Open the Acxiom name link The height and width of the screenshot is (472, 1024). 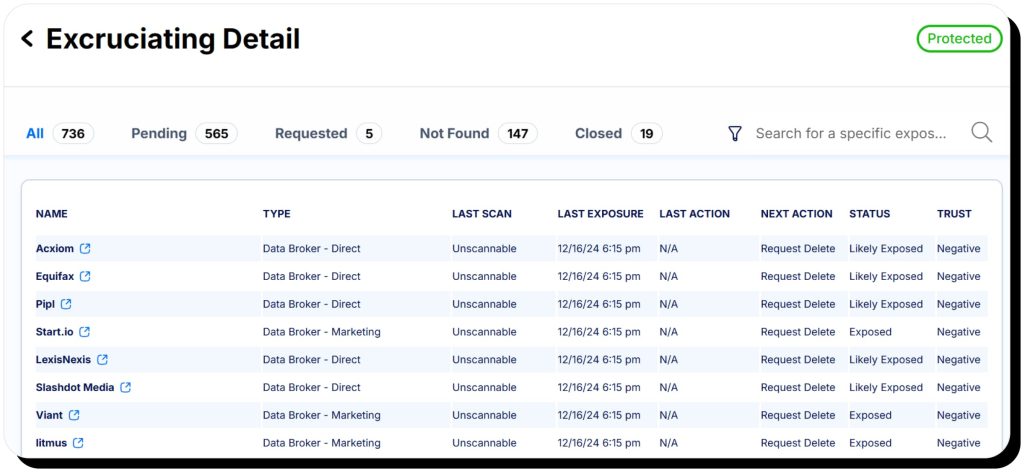point(55,249)
